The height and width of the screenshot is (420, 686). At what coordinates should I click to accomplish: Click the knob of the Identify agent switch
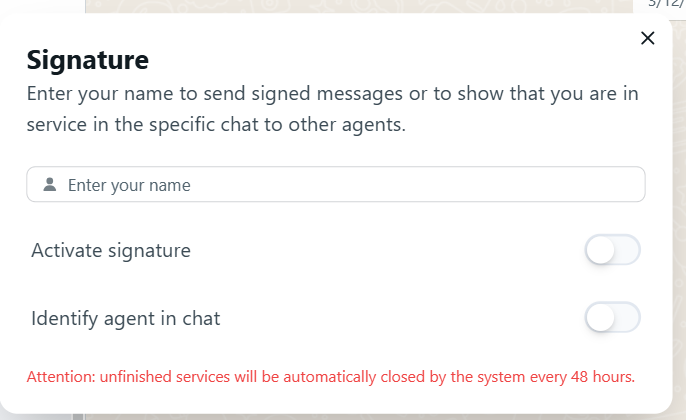pos(600,319)
